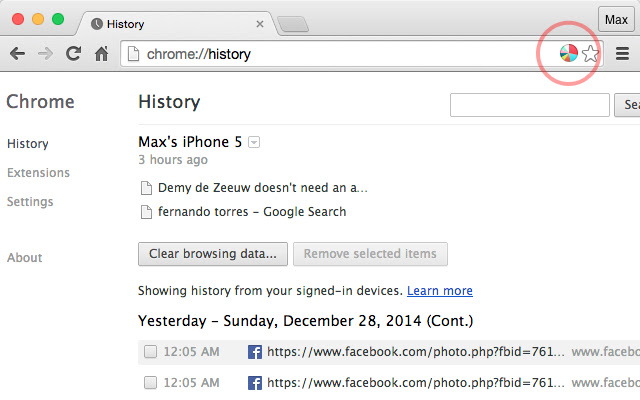The image size is (640, 400).
Task: Open the Learn more link
Action: [440, 291]
